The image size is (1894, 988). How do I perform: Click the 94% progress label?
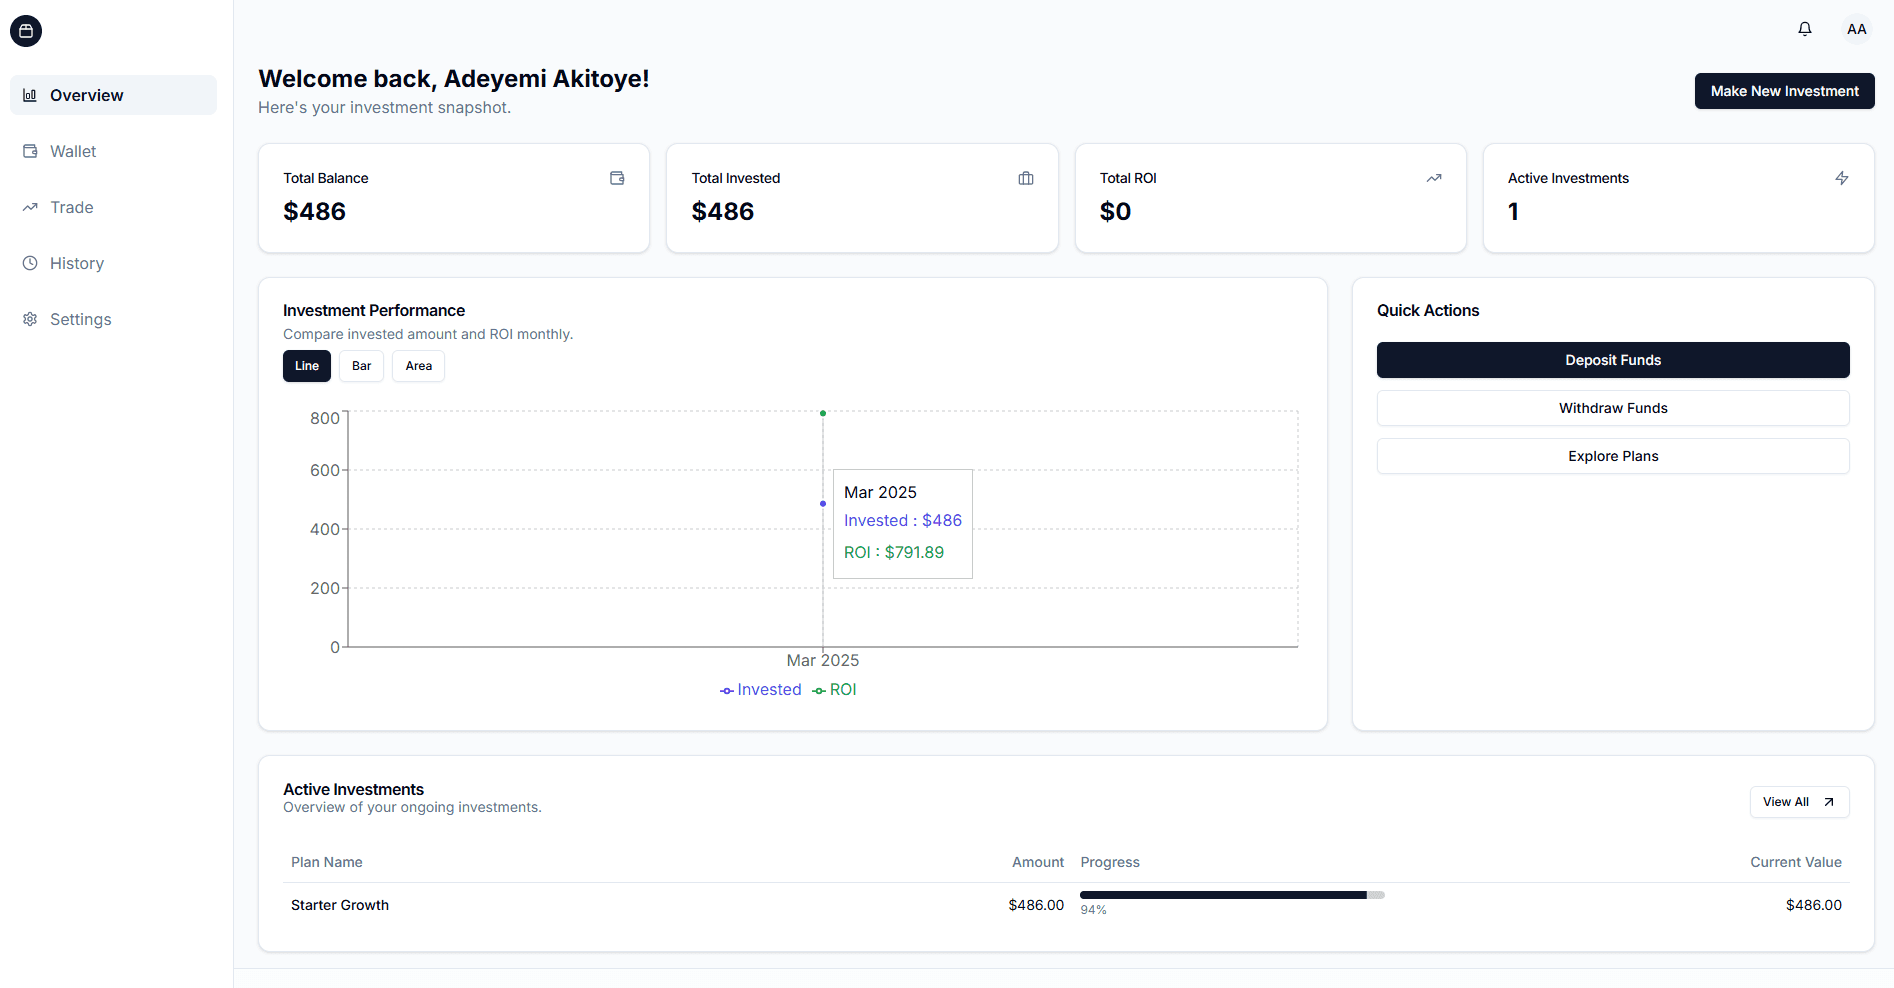click(x=1093, y=910)
